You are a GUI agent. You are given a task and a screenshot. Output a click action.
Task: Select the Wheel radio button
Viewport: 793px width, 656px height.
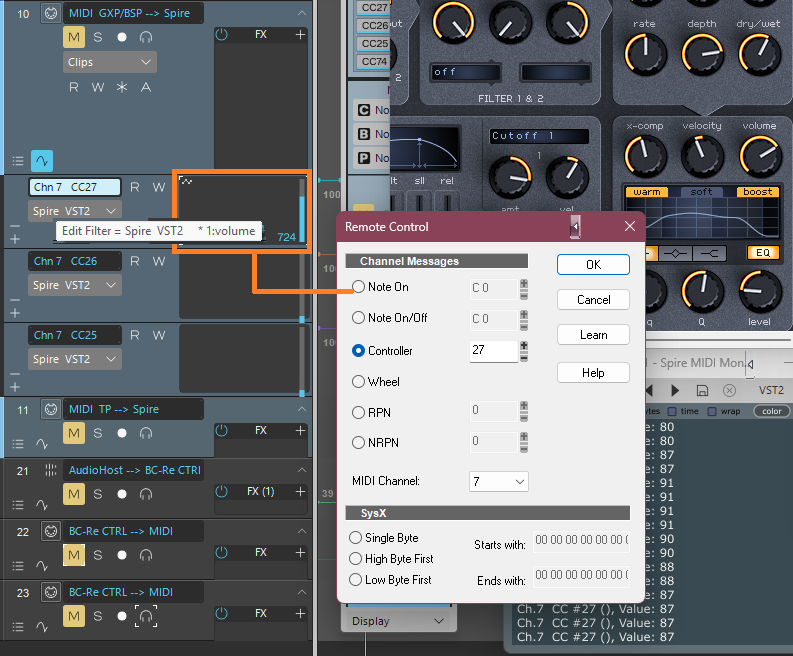pyautogui.click(x=358, y=381)
